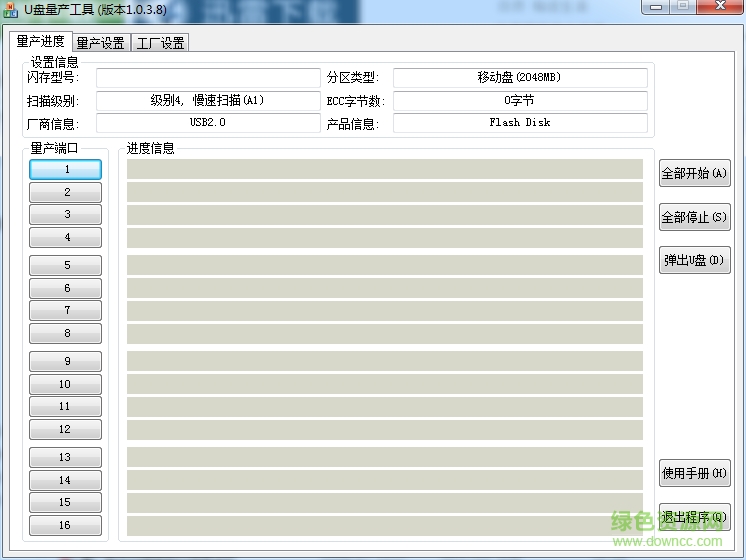Click the 扫描级别 field showing 级别4
This screenshot has width=746, height=560.
point(208,101)
